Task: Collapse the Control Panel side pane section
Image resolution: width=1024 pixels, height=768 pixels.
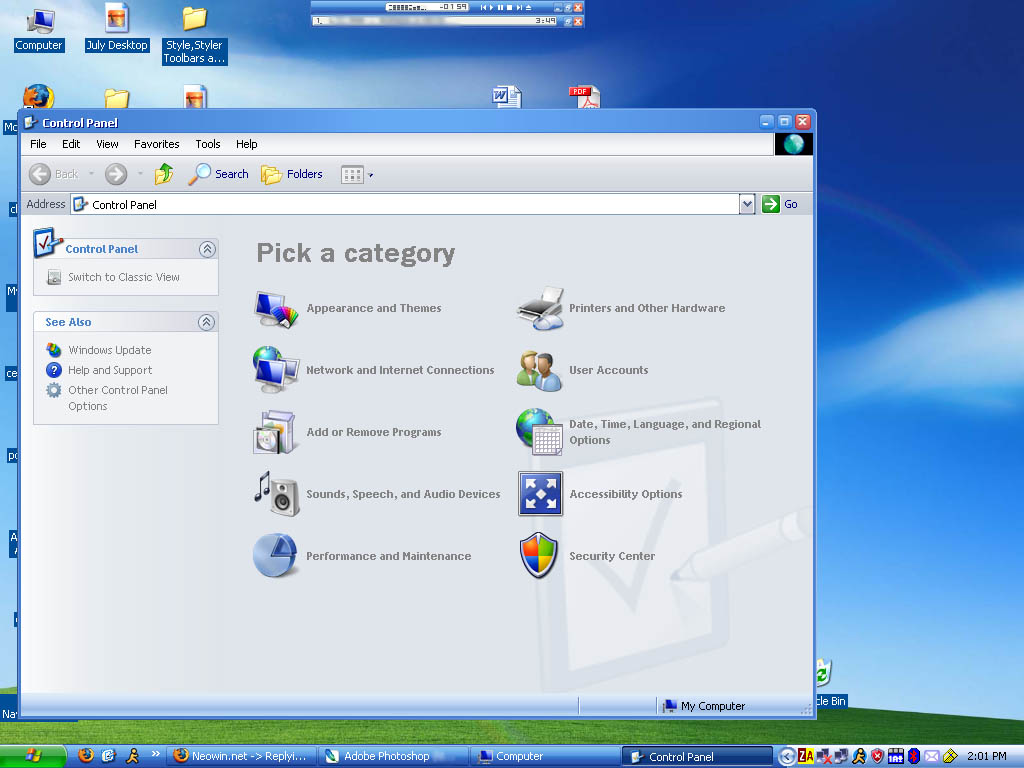Action: [207, 249]
